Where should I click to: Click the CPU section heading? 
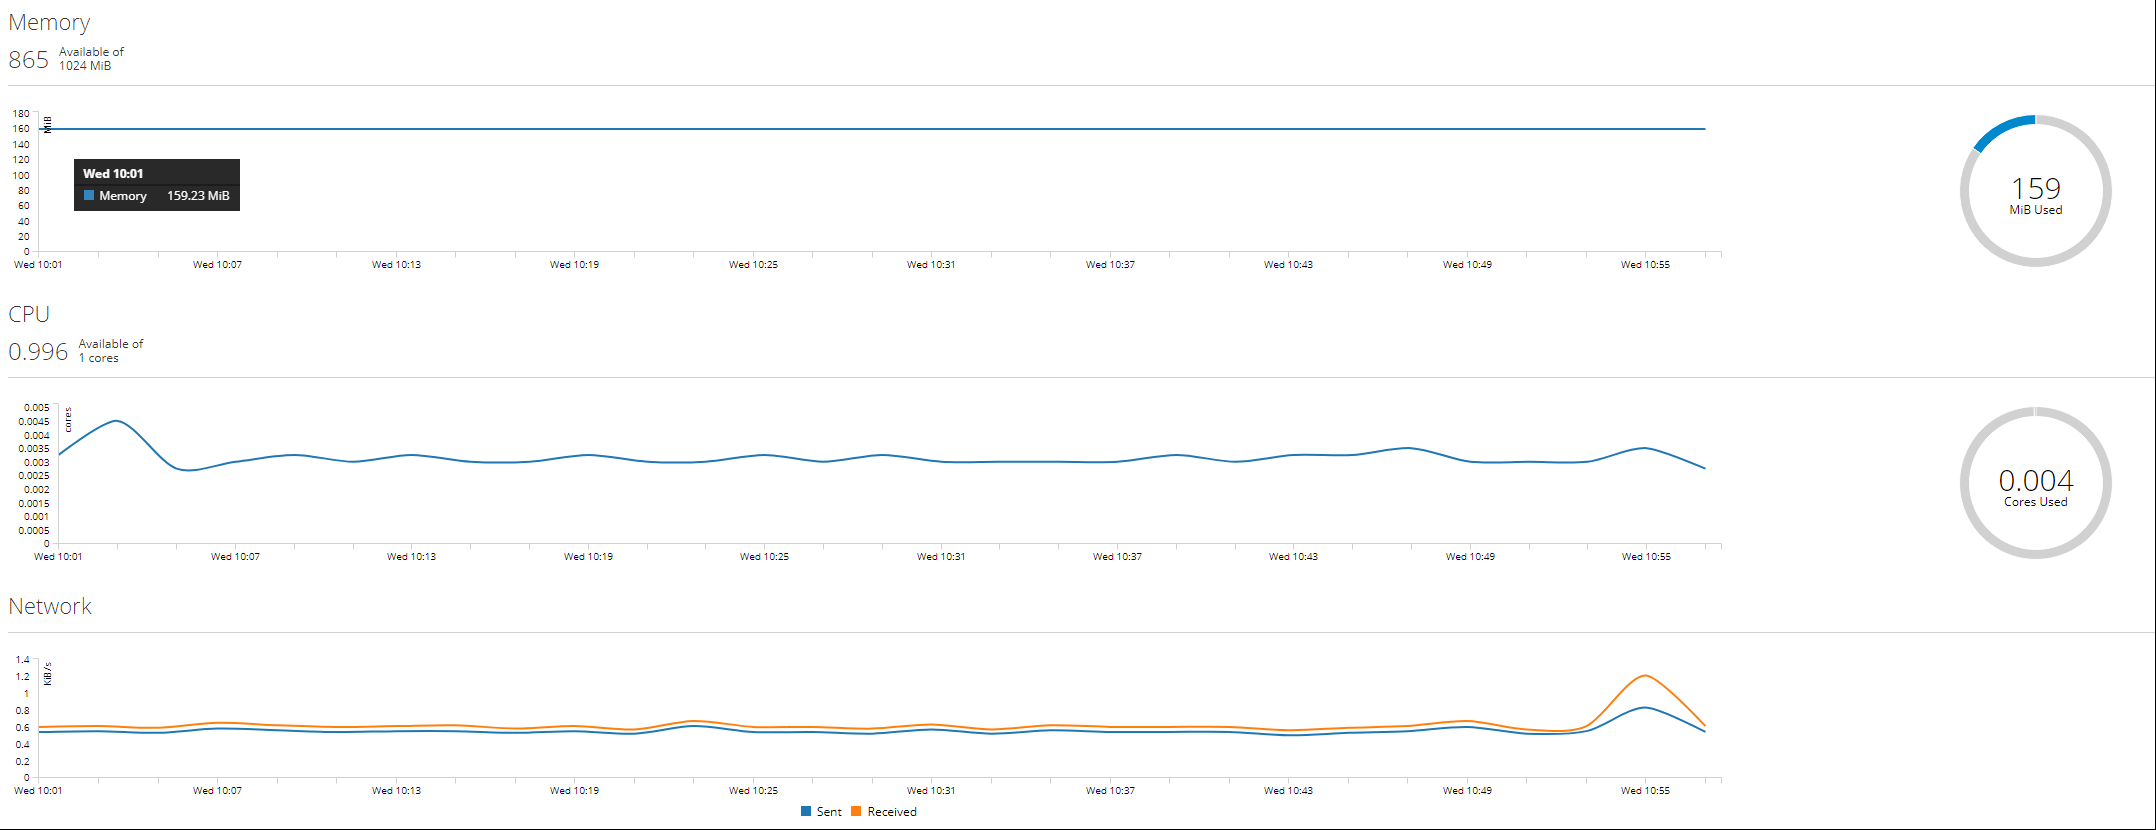pyautogui.click(x=29, y=314)
